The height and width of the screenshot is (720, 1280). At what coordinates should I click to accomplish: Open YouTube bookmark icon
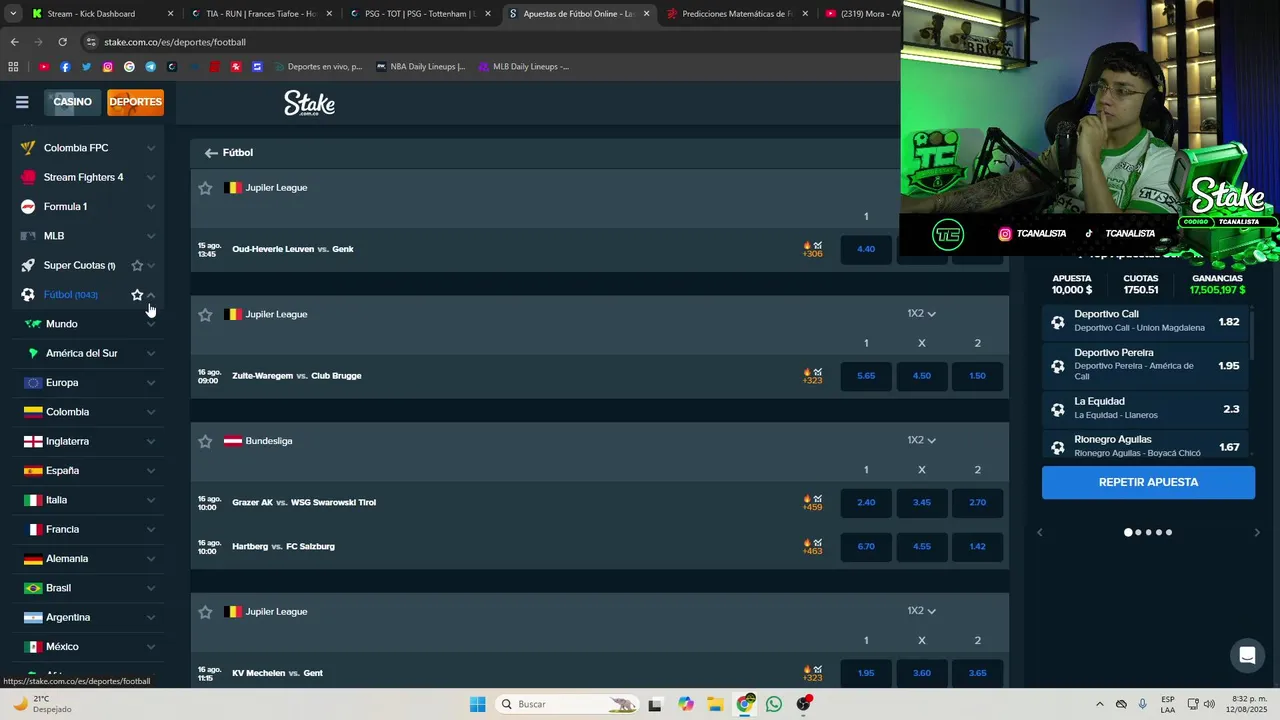point(44,67)
